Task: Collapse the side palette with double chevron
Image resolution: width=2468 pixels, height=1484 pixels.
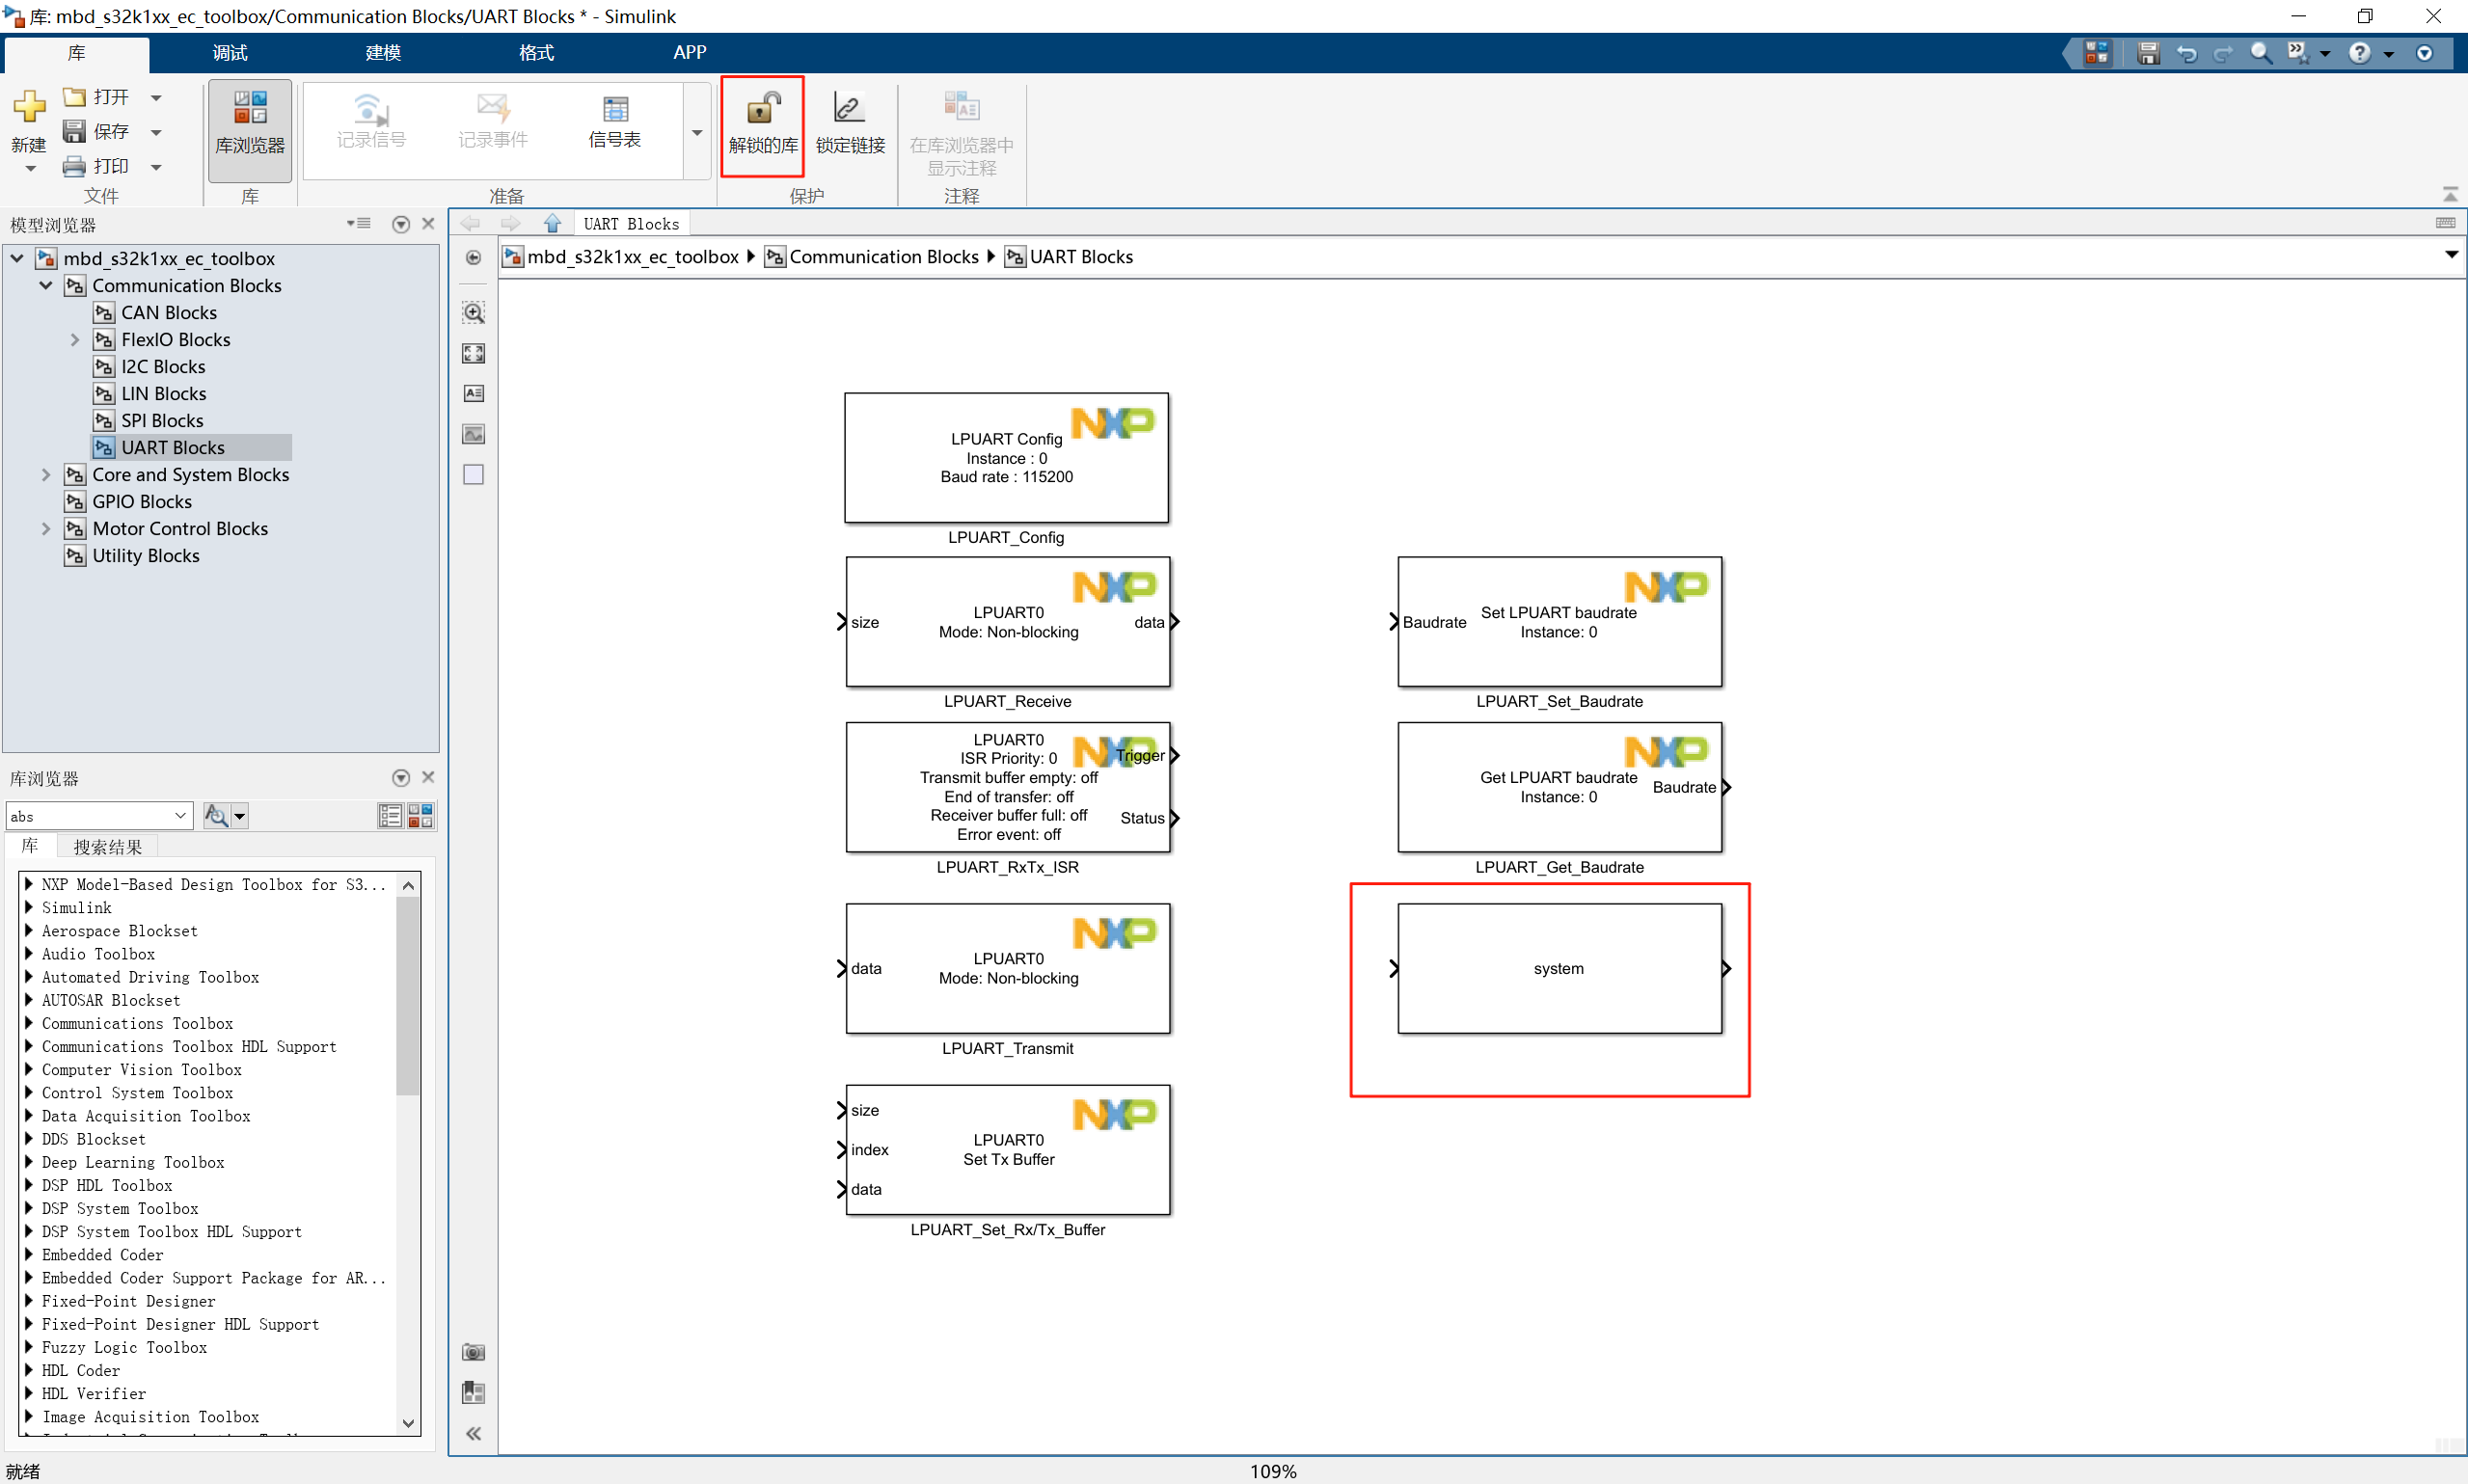Action: pyautogui.click(x=474, y=1433)
